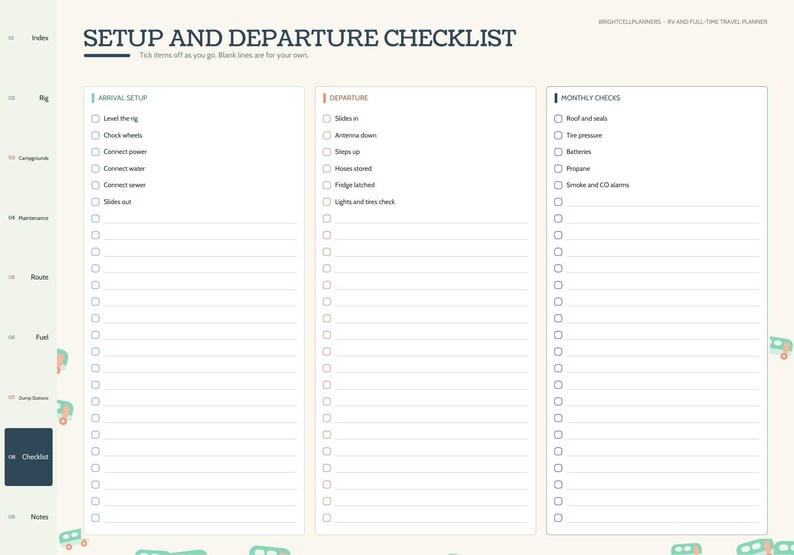Mark Steps up as done

(327, 152)
